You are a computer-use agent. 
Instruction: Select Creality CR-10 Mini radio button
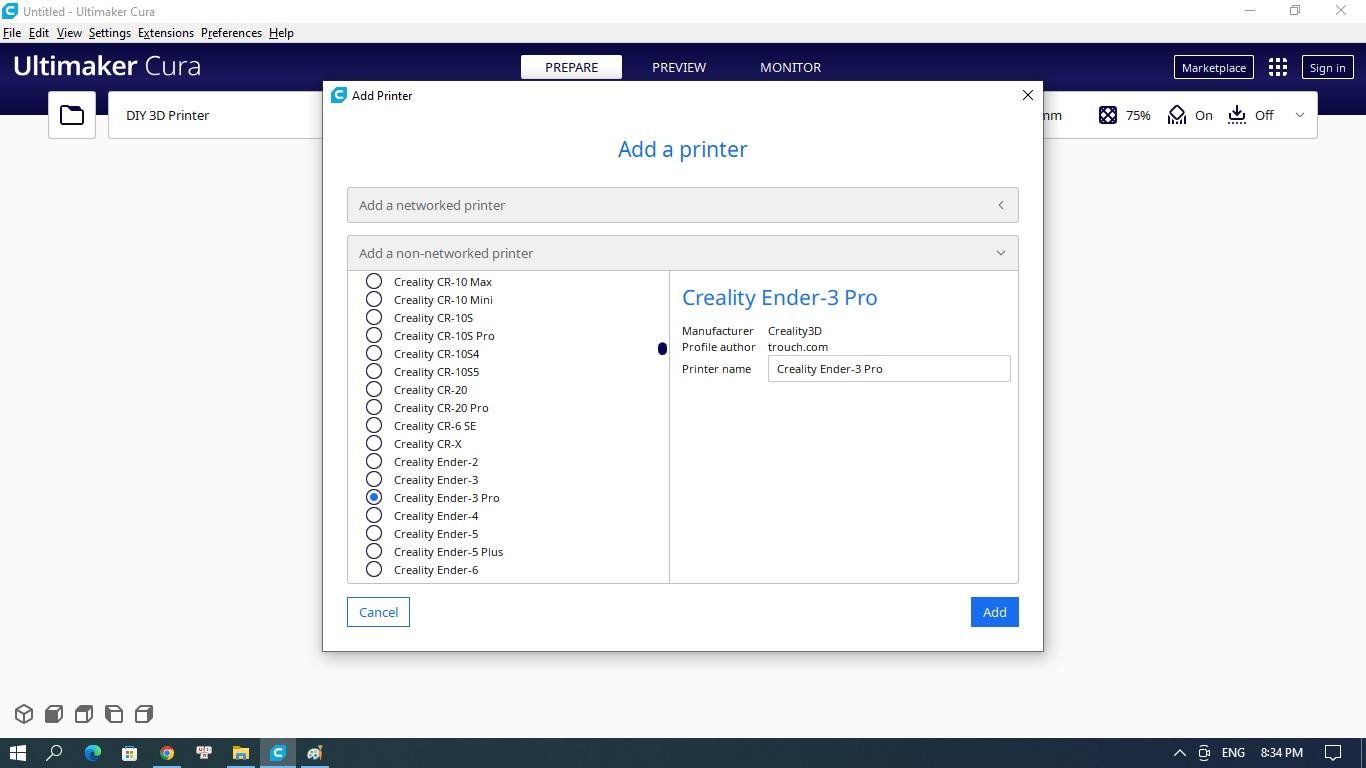pyautogui.click(x=374, y=299)
